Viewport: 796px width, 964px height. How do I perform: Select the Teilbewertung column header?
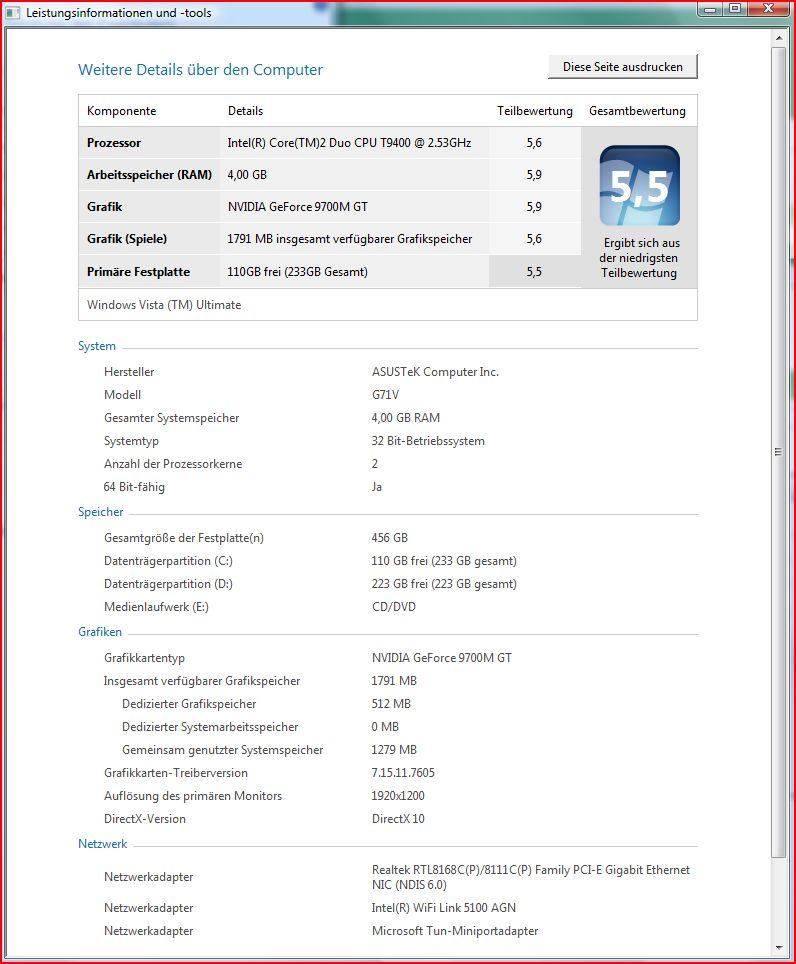[535, 111]
